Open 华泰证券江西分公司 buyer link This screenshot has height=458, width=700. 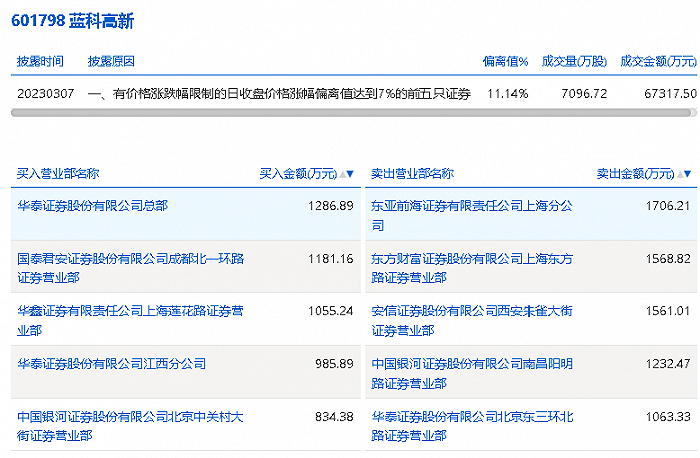[111, 364]
